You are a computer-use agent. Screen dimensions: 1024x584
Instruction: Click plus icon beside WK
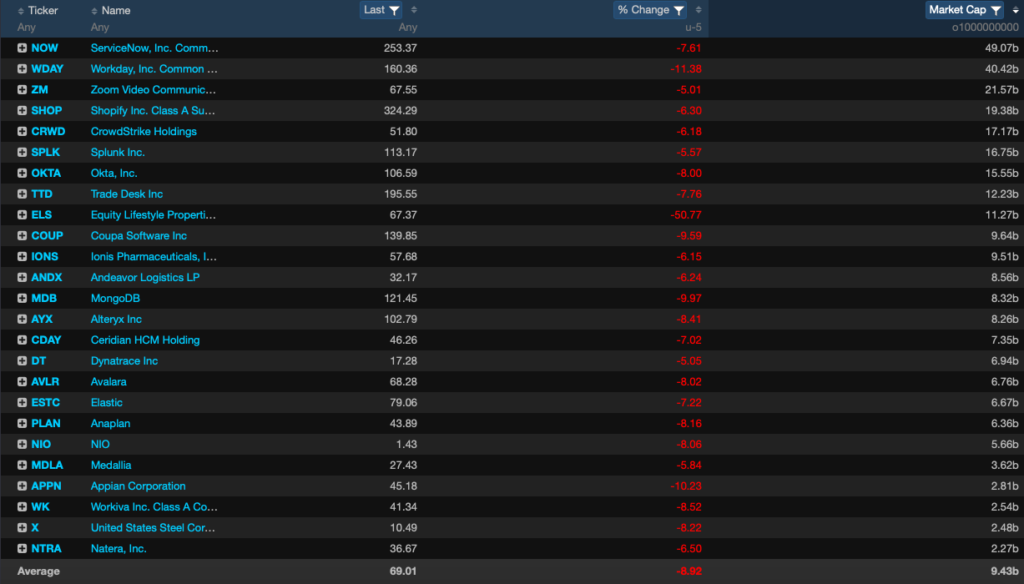(x=22, y=507)
